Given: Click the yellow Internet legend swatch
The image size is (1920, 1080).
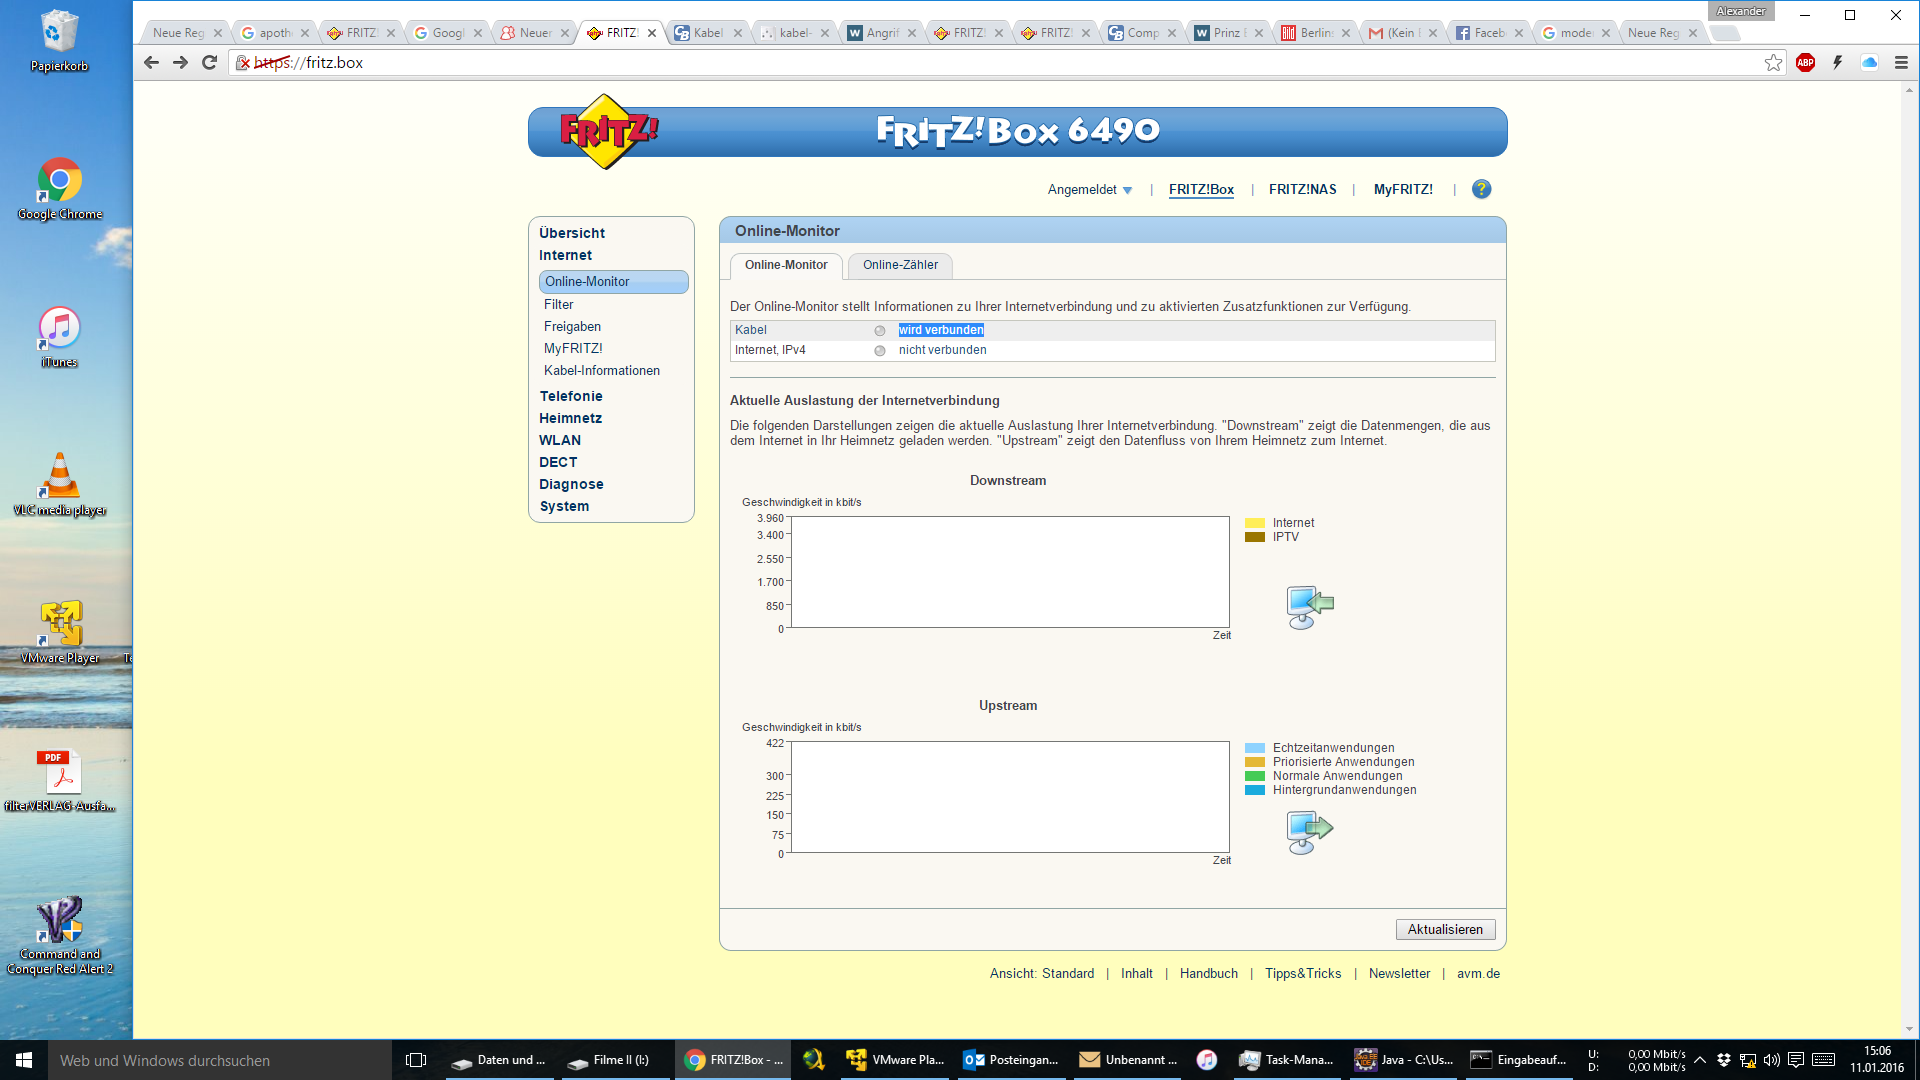Looking at the screenshot, I should [x=1255, y=523].
